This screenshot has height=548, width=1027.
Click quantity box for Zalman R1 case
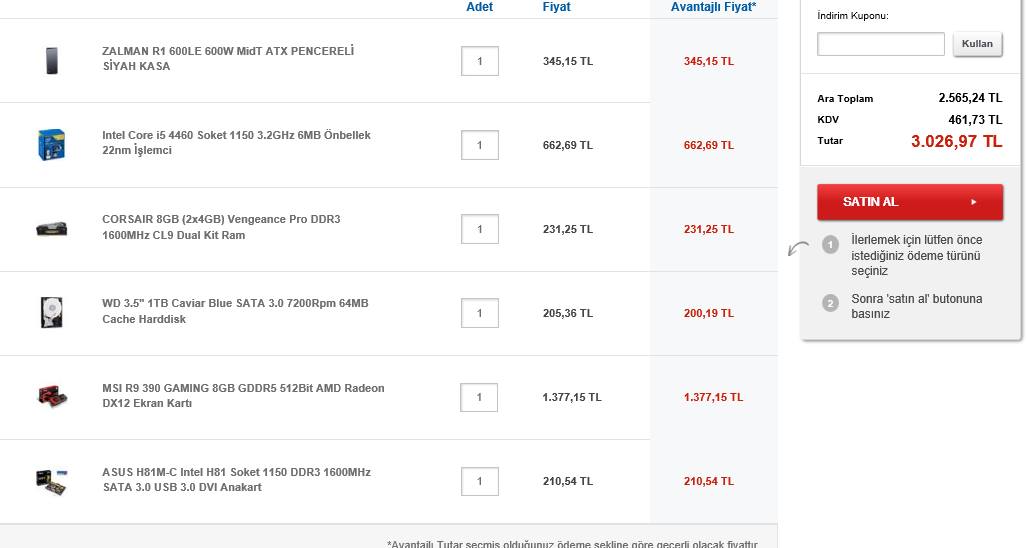480,61
